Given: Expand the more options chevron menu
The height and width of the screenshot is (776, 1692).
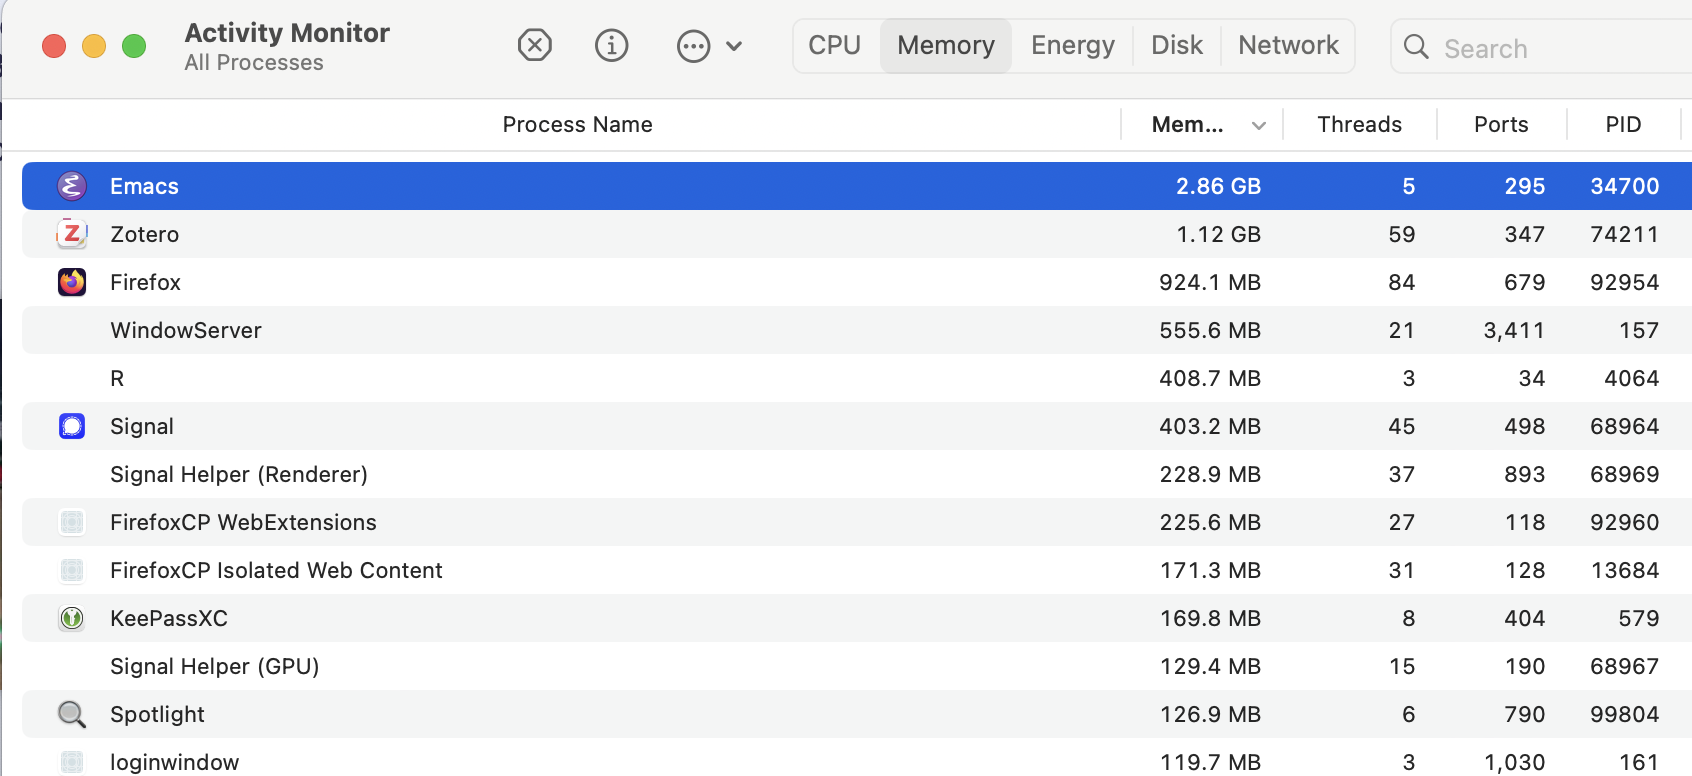Looking at the screenshot, I should tap(734, 46).
